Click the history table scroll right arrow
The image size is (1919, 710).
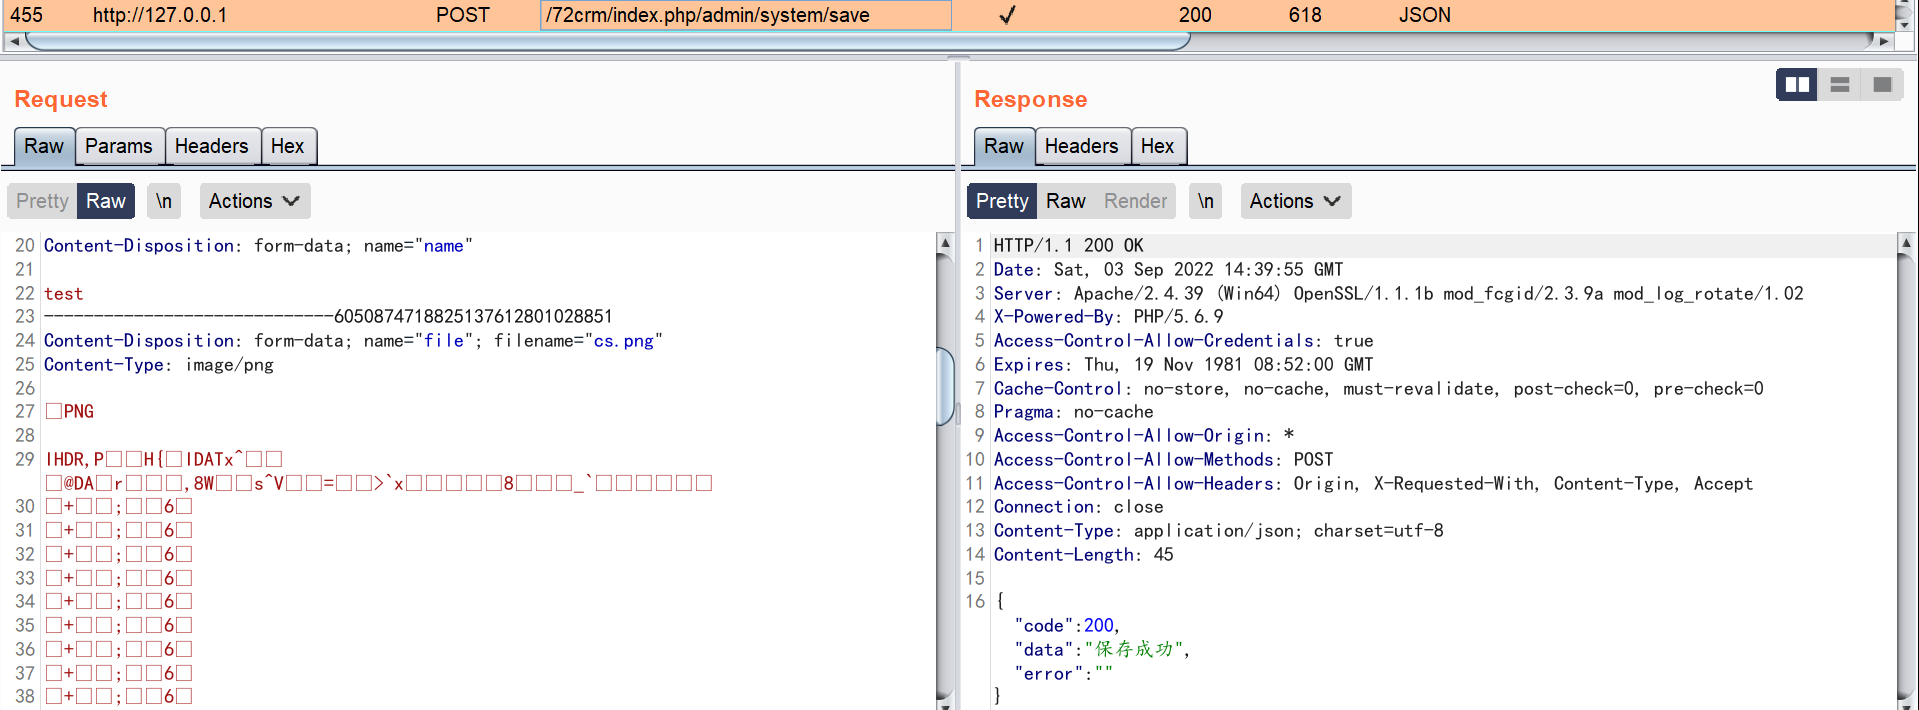(1884, 41)
